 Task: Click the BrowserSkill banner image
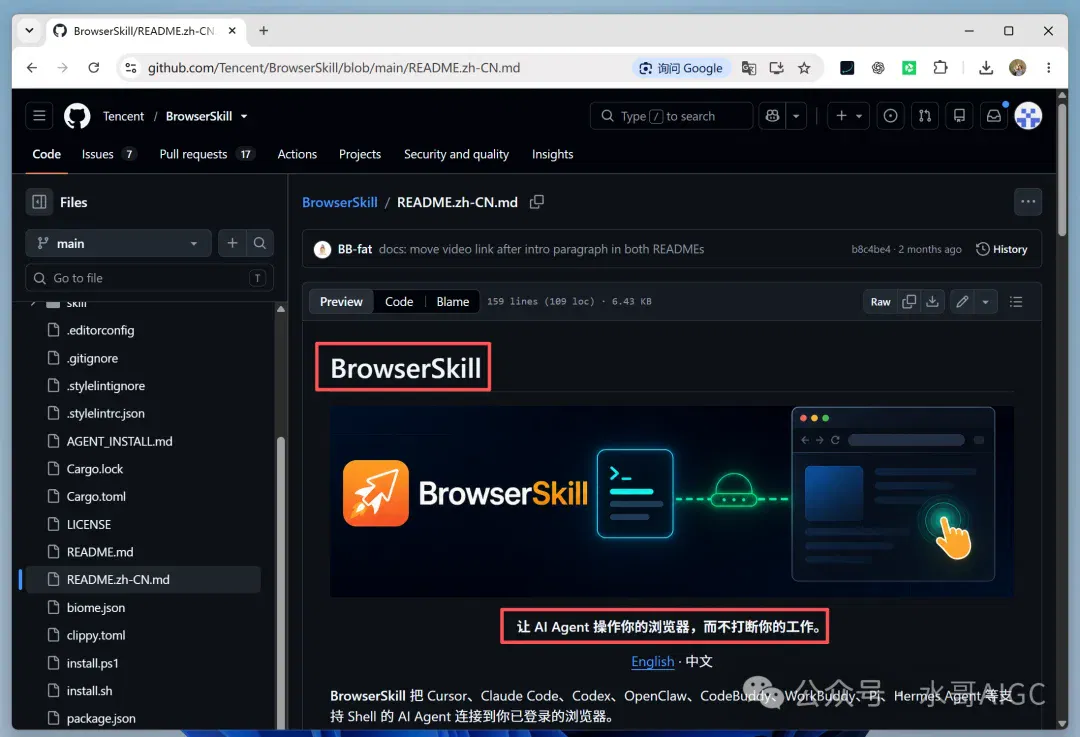tap(672, 501)
